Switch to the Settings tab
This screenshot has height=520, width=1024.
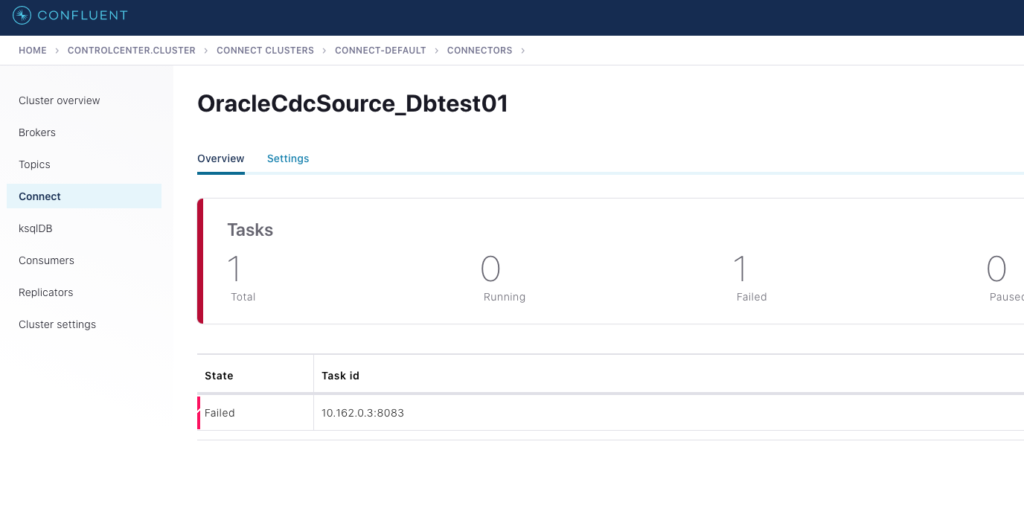[288, 159]
